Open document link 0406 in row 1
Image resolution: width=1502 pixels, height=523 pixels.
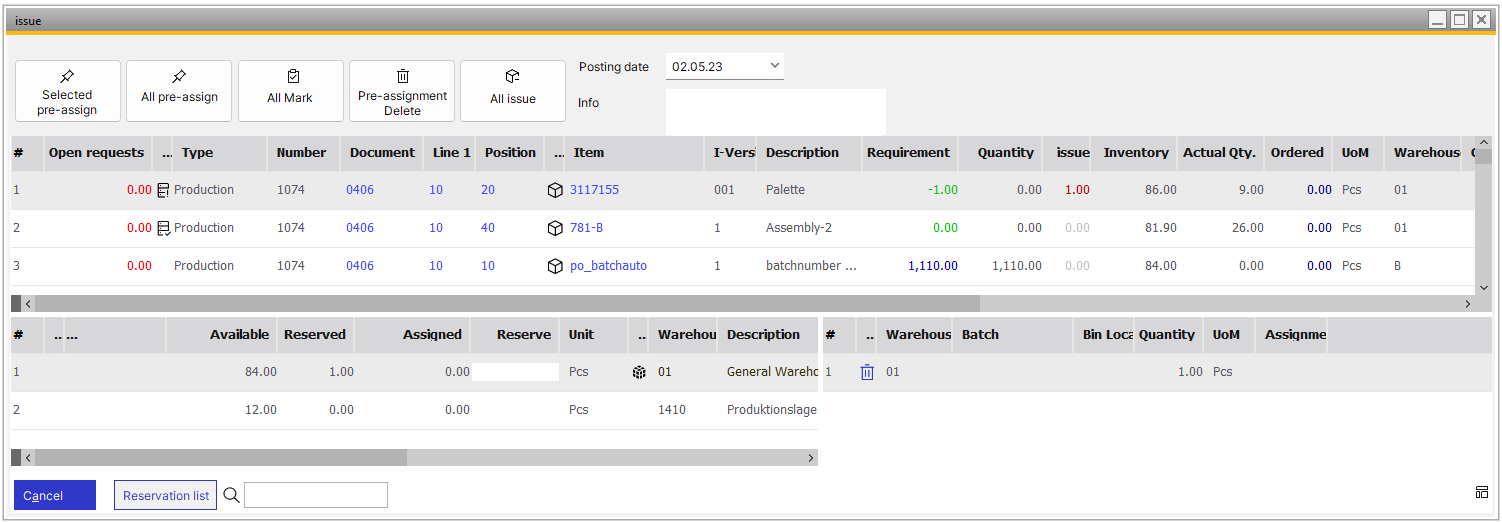(x=360, y=190)
